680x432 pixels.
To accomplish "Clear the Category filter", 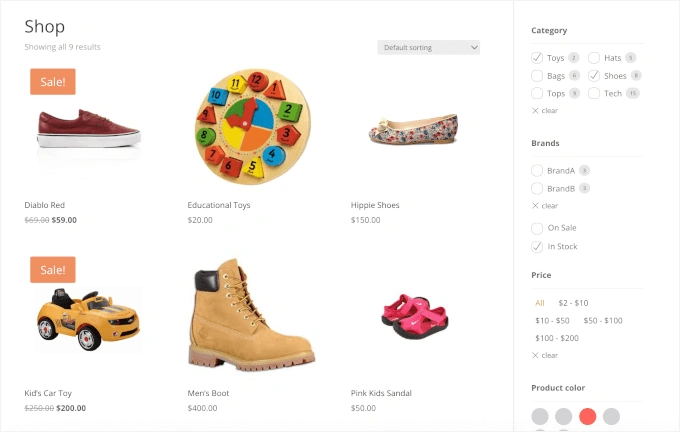I will pyautogui.click(x=545, y=110).
